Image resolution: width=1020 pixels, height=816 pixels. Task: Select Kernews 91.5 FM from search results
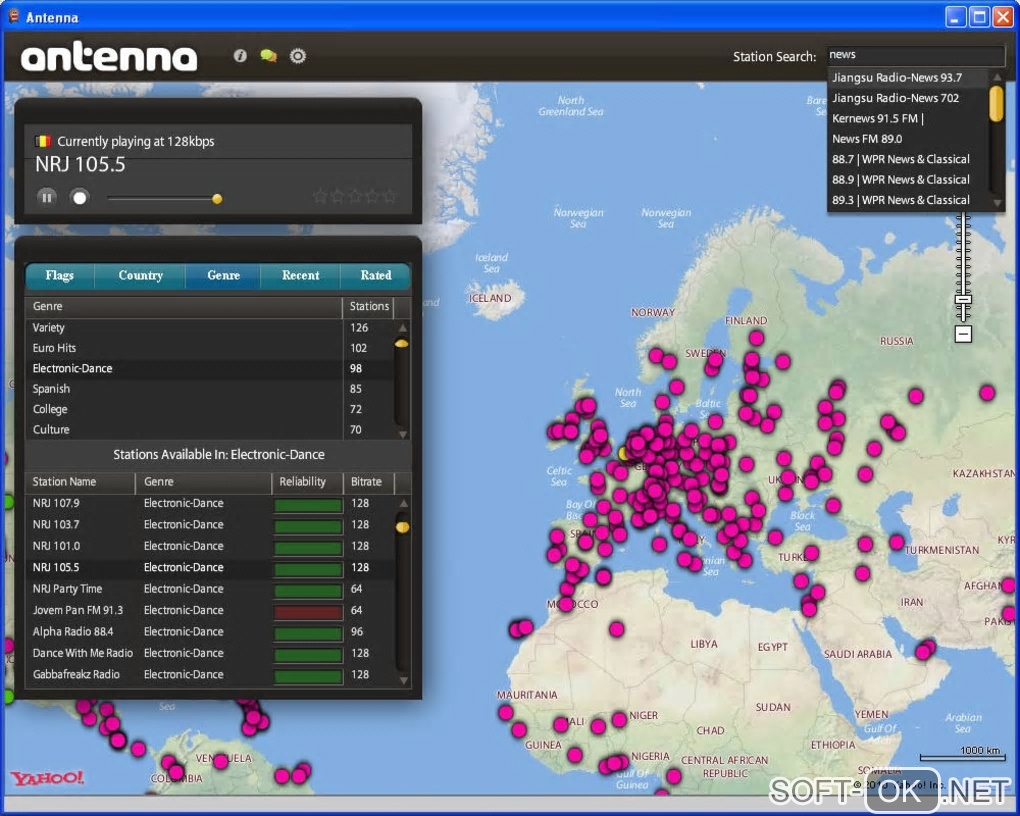(x=878, y=119)
